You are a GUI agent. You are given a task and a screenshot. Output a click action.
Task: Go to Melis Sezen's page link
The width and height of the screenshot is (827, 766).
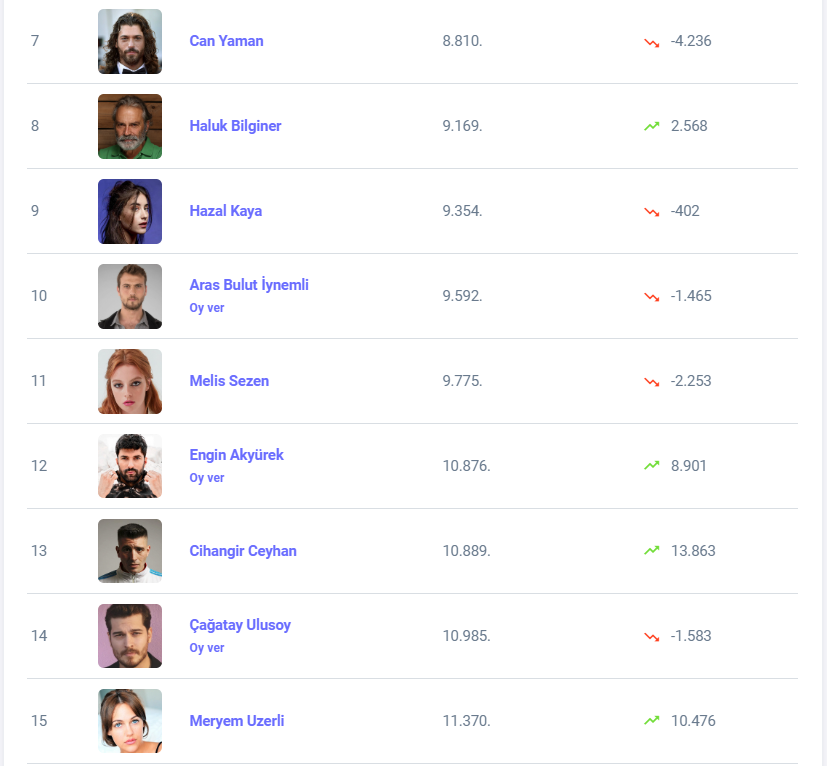(229, 381)
